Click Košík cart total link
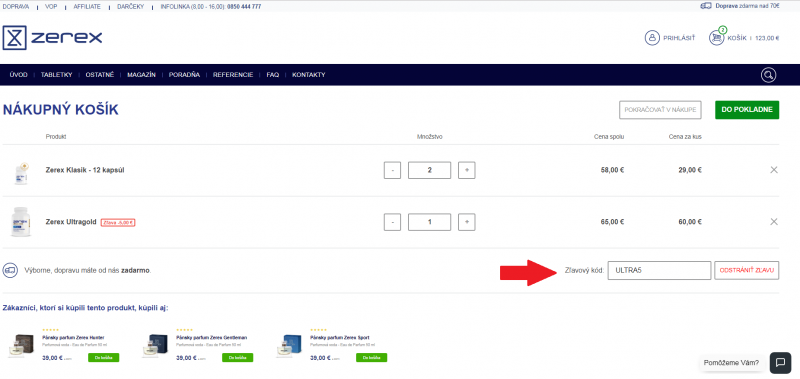The height and width of the screenshot is (379, 800). tap(753, 38)
